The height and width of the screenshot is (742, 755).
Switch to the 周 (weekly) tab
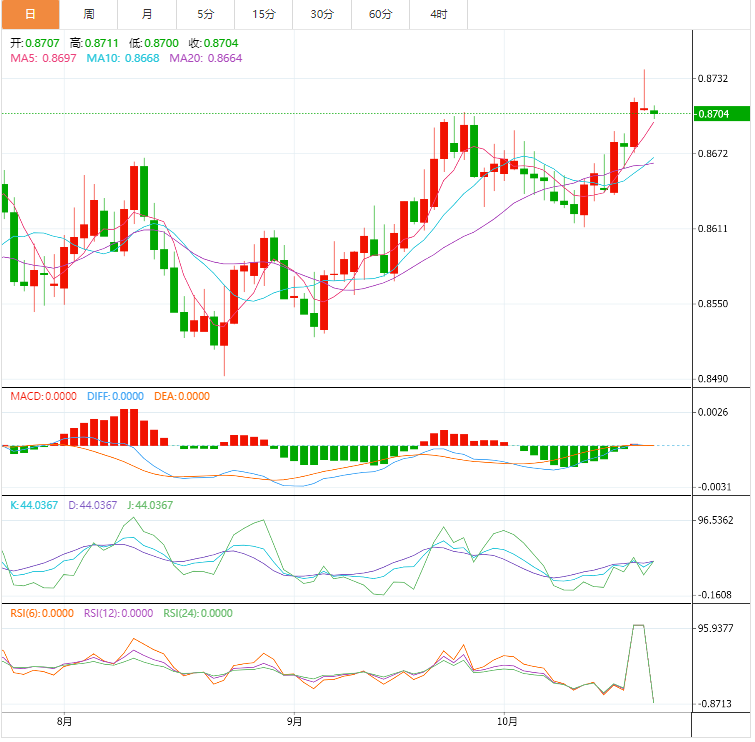(89, 14)
